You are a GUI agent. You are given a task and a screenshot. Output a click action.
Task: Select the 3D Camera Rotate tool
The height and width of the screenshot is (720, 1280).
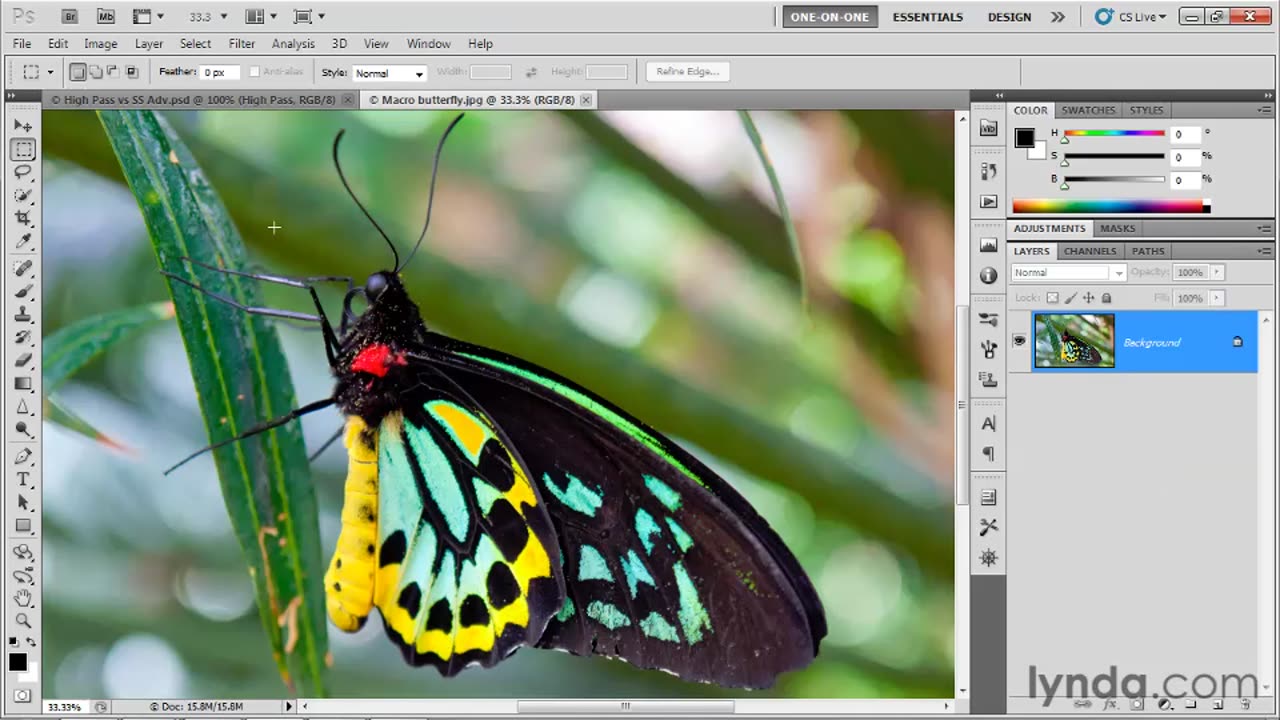point(23,576)
